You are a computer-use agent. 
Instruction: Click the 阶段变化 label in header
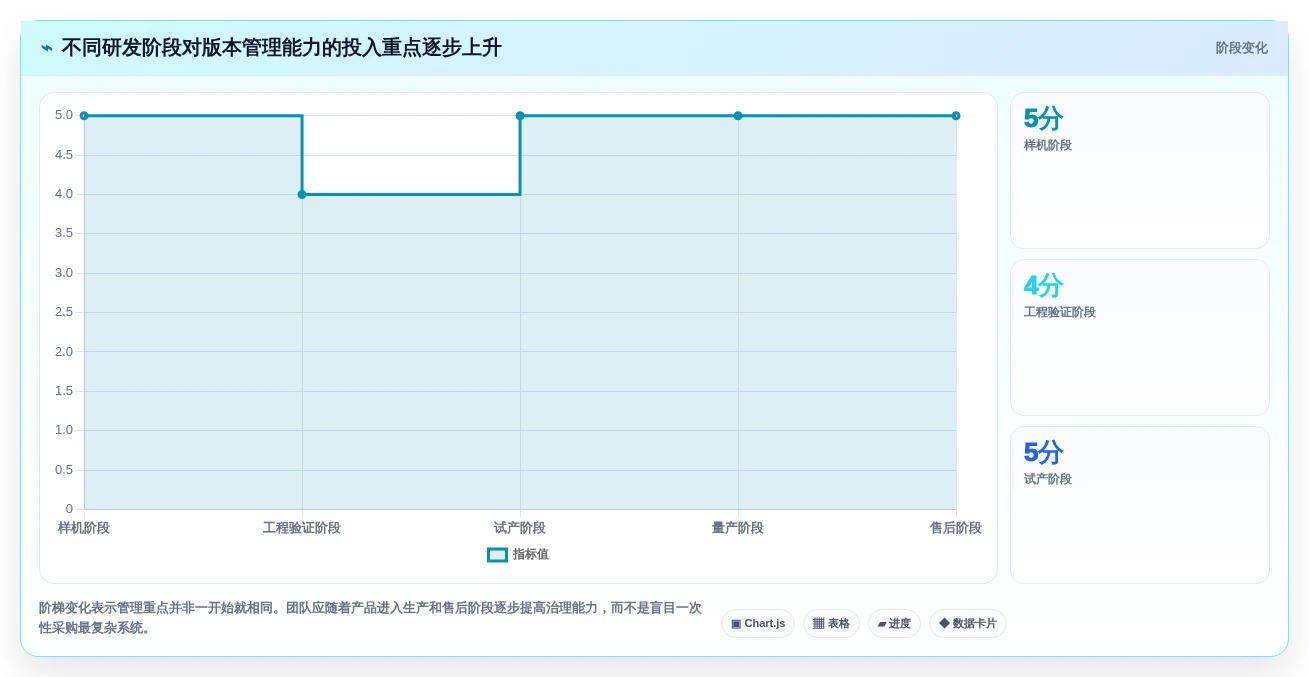1241,48
